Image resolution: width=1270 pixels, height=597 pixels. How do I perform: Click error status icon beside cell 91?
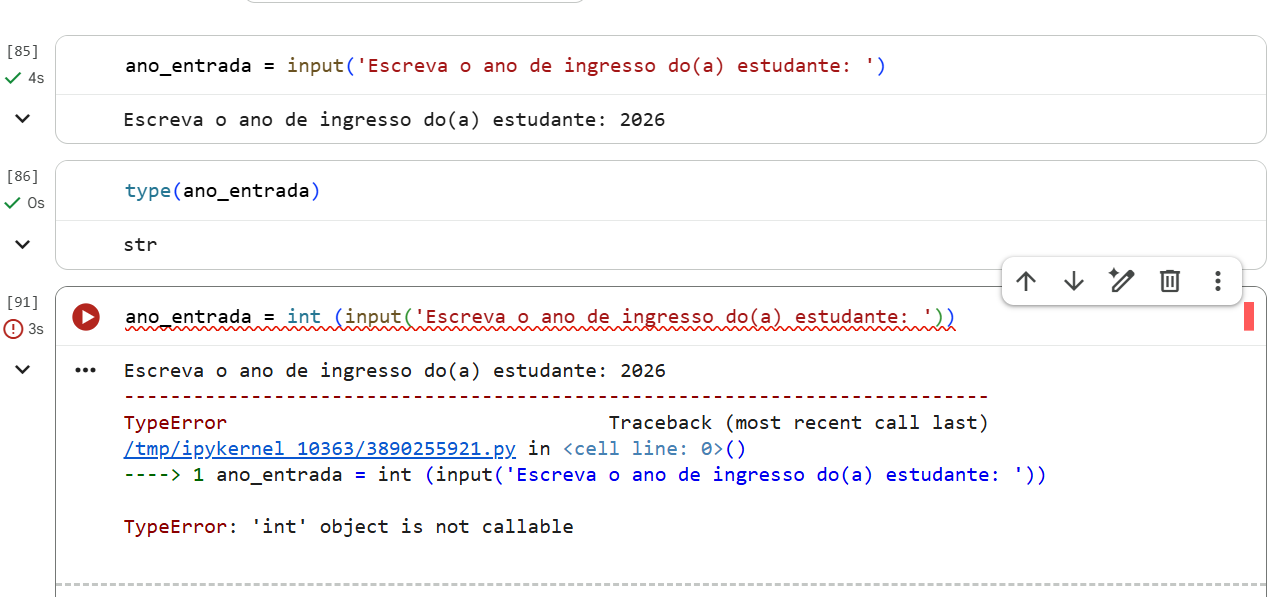13,329
